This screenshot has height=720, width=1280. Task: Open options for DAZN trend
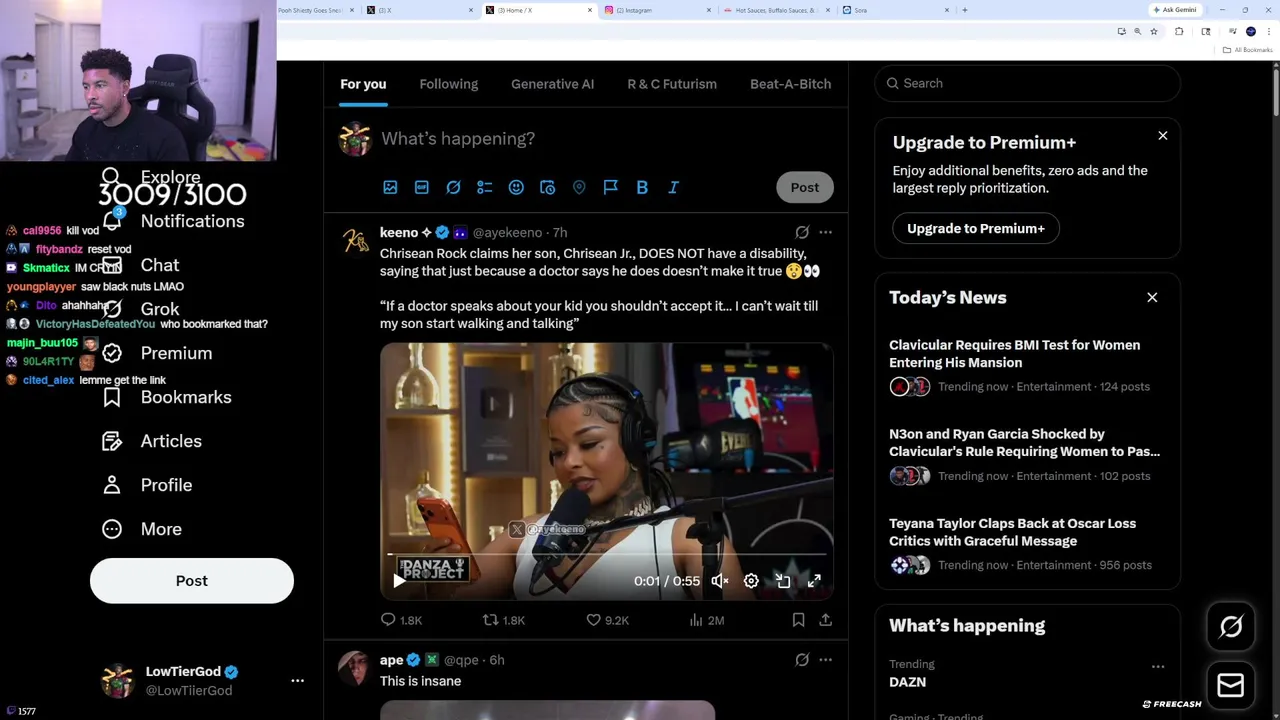coord(1158,666)
